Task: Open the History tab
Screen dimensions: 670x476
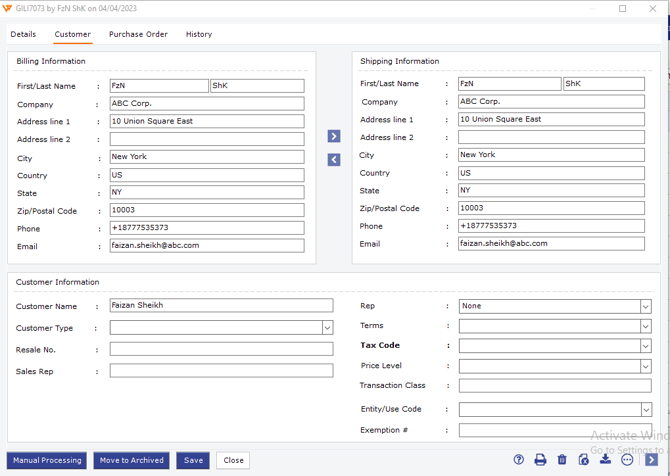Action: (199, 34)
